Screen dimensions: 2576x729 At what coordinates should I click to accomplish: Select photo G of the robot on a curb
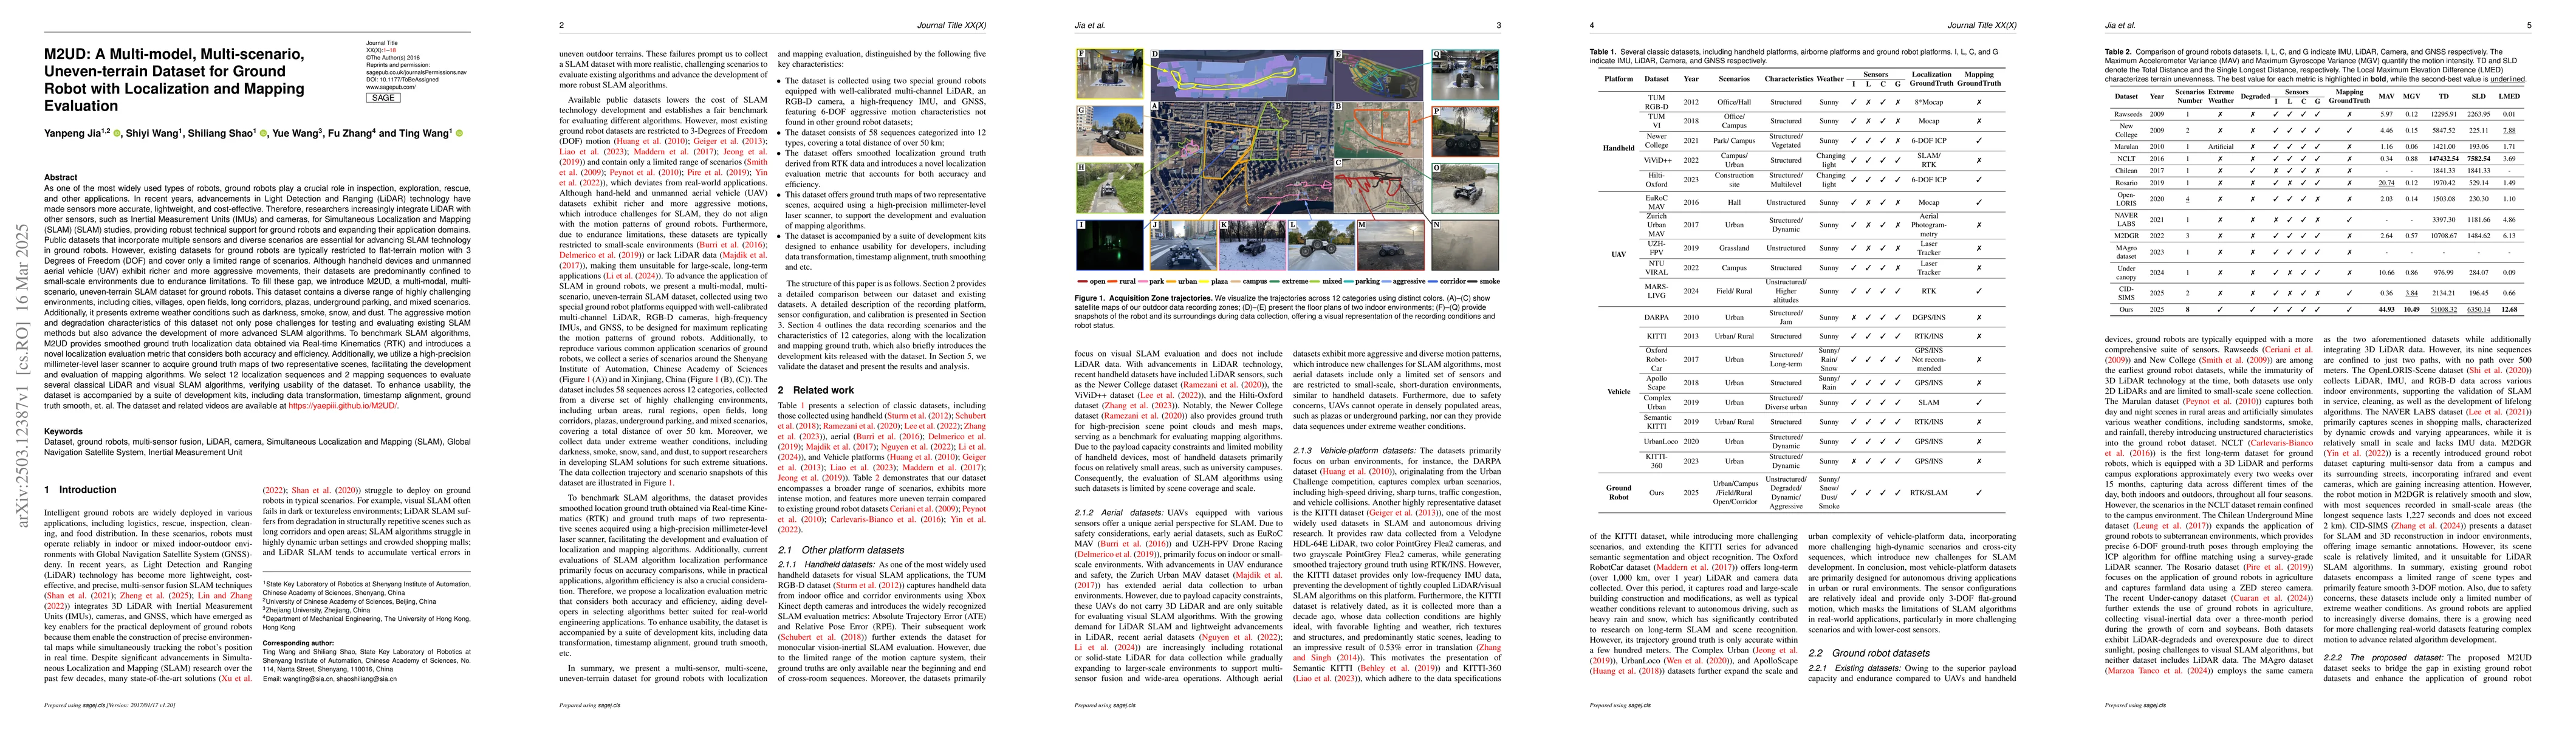click(1110, 130)
